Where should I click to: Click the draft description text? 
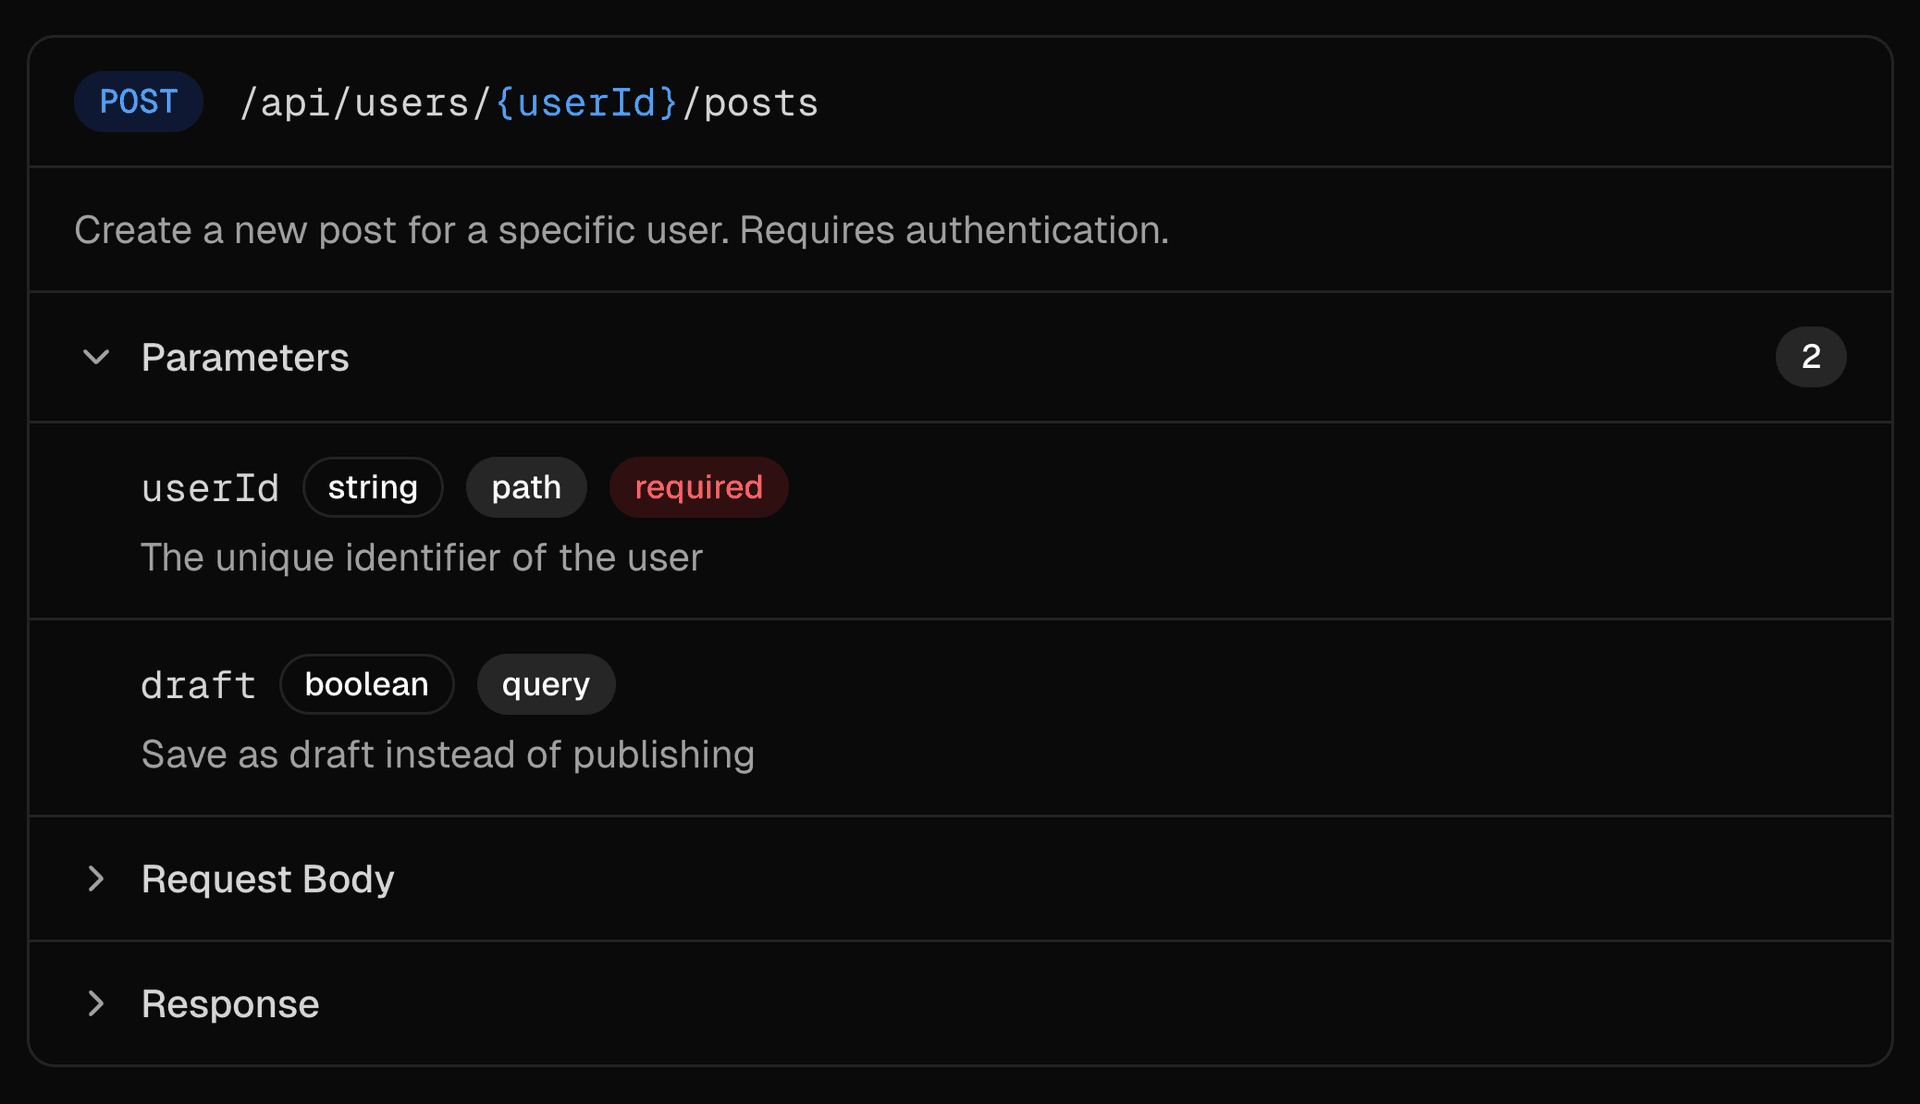tap(447, 755)
